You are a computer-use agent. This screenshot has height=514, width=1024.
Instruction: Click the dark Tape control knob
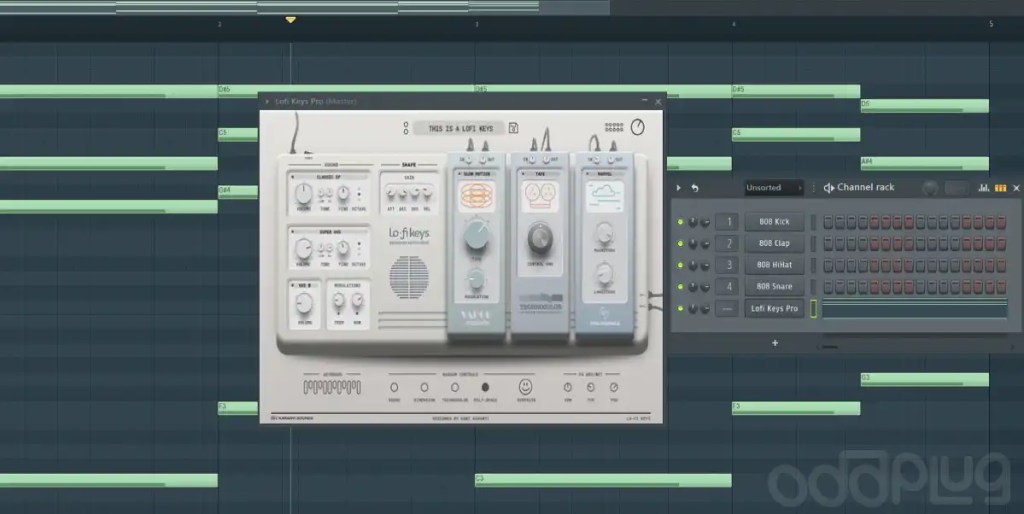click(x=540, y=239)
